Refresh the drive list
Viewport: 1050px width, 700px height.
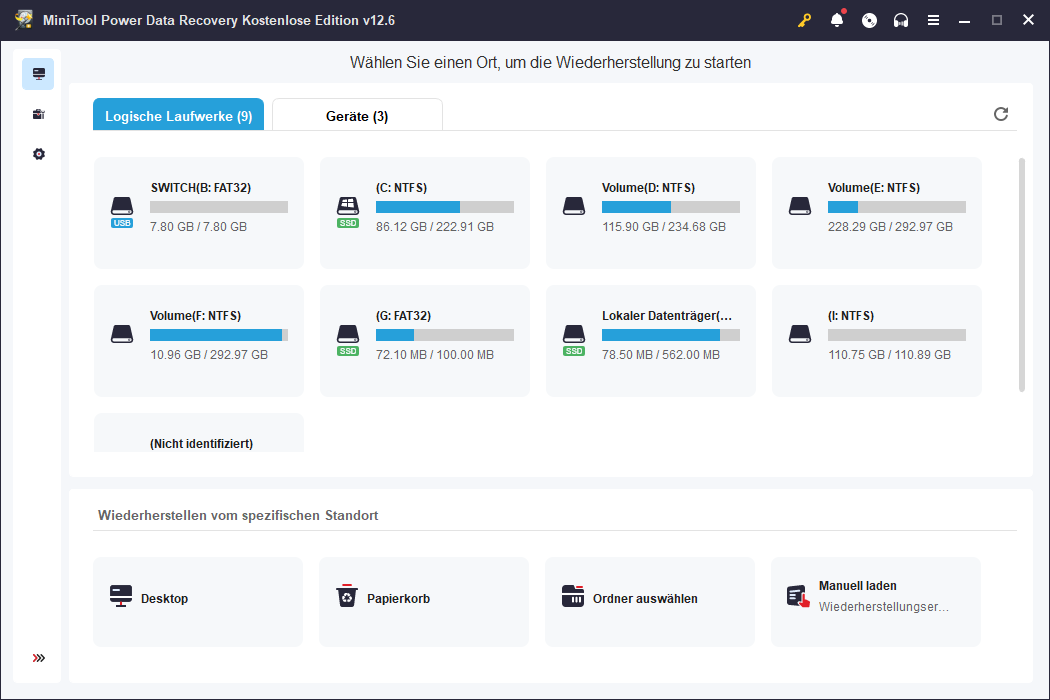pos(1001,114)
